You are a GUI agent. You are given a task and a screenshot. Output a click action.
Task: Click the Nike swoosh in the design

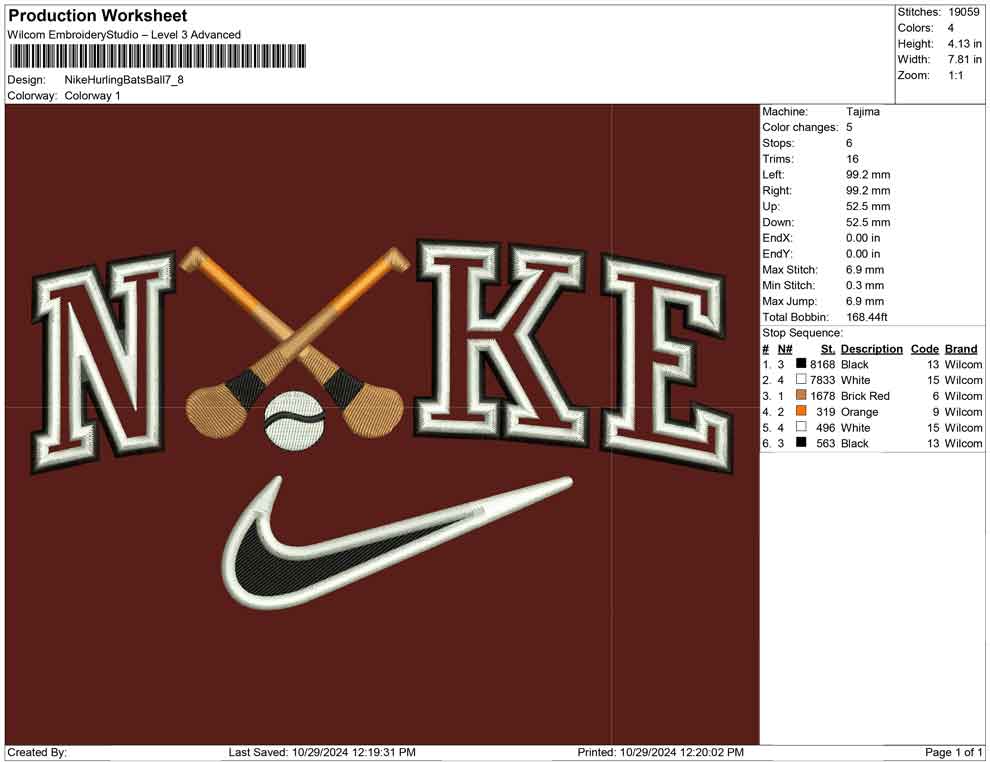[398, 543]
